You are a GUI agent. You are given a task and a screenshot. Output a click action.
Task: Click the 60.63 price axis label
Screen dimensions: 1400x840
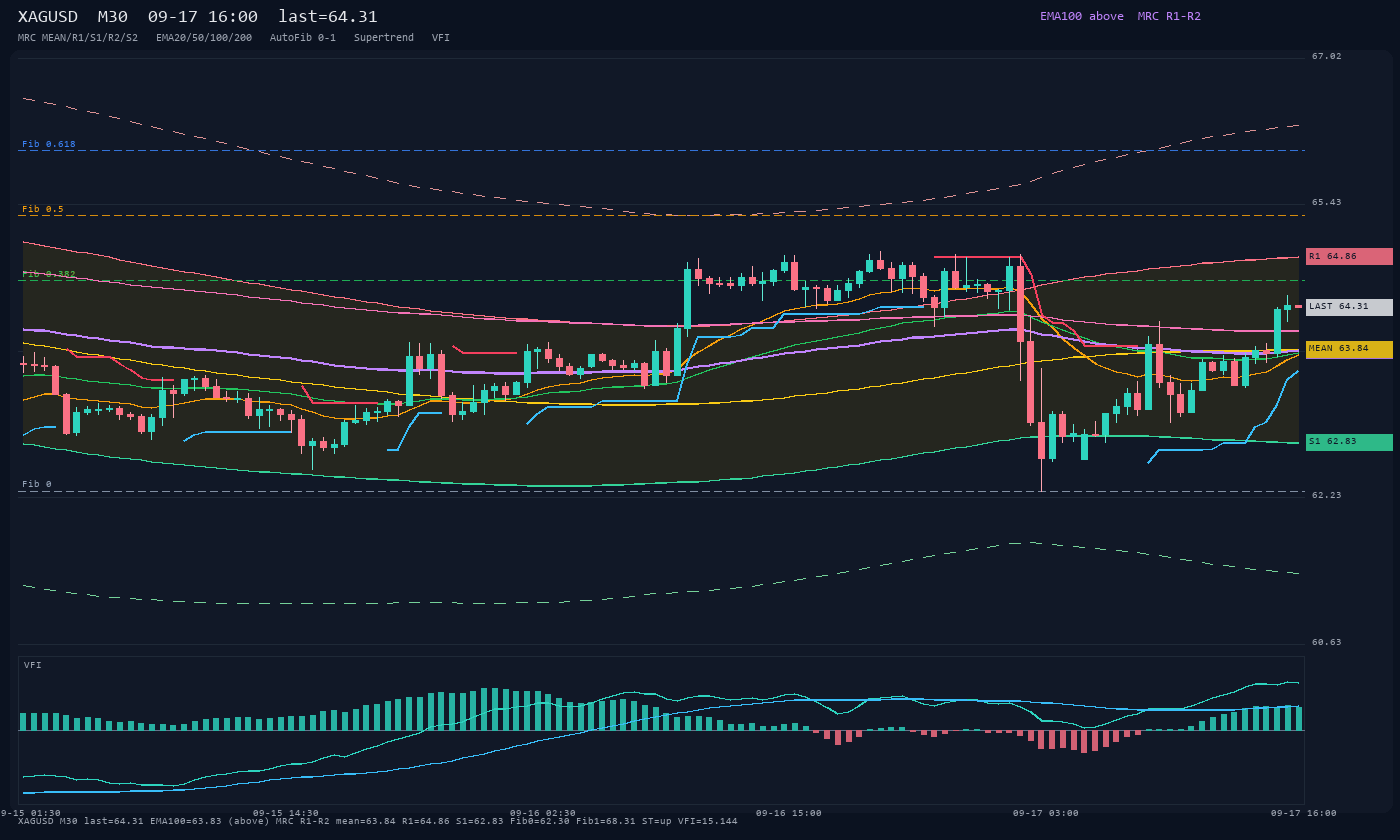pos(1327,642)
